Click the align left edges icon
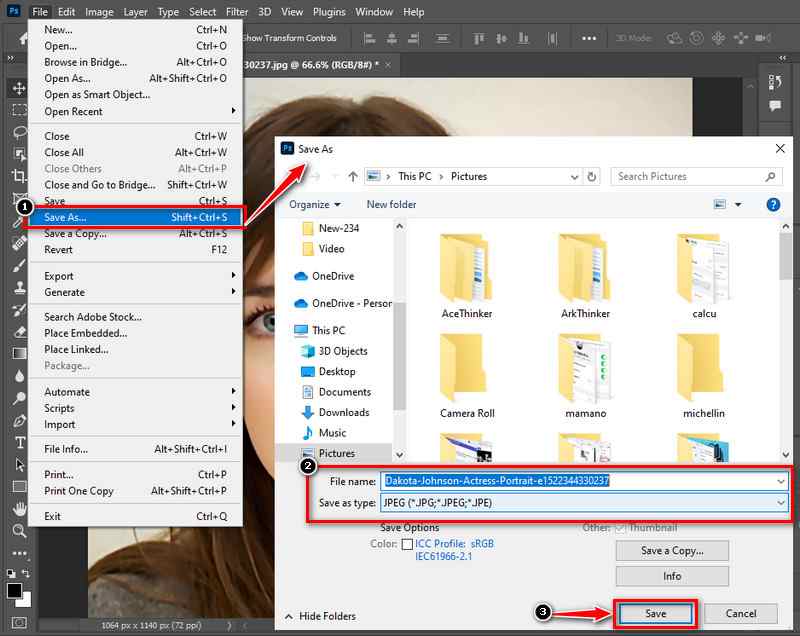 369,38
